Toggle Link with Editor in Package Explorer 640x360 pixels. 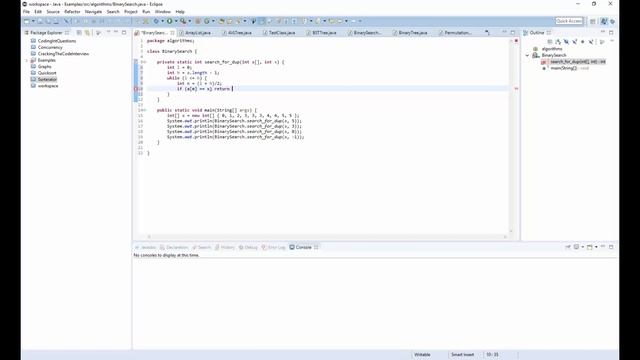[x=87, y=32]
